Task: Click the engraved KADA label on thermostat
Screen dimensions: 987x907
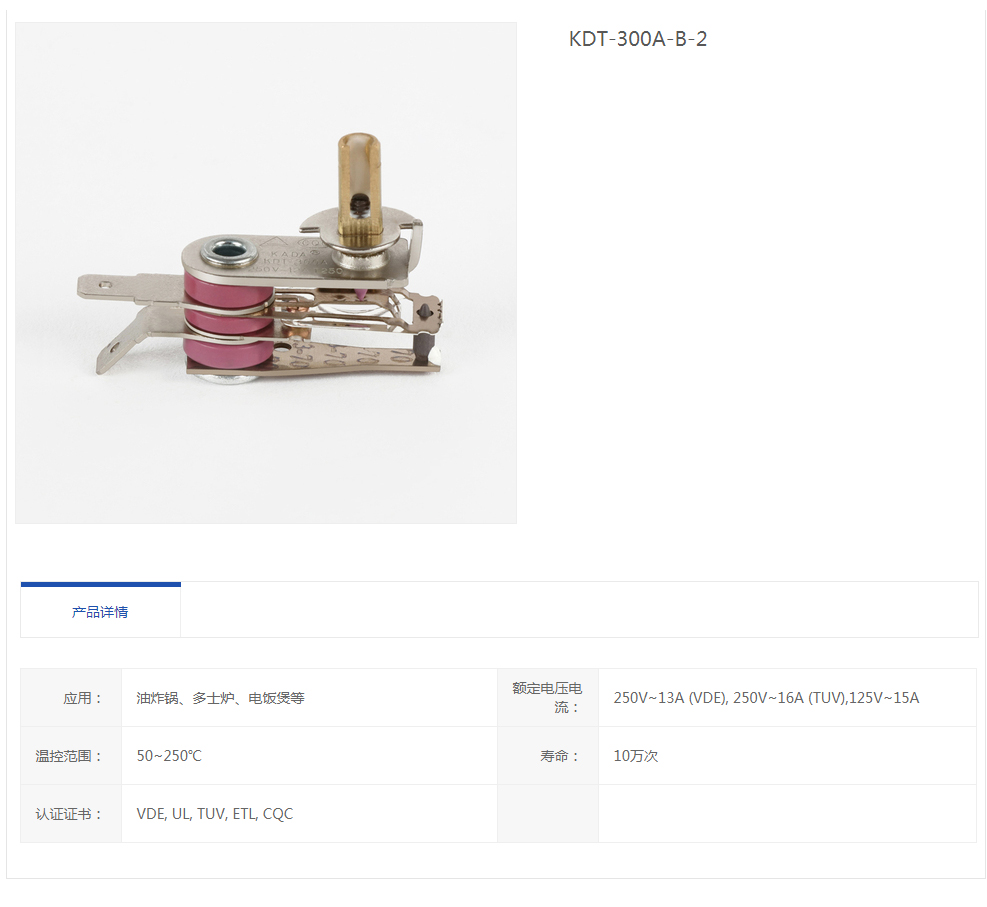Action: pyautogui.click(x=291, y=254)
